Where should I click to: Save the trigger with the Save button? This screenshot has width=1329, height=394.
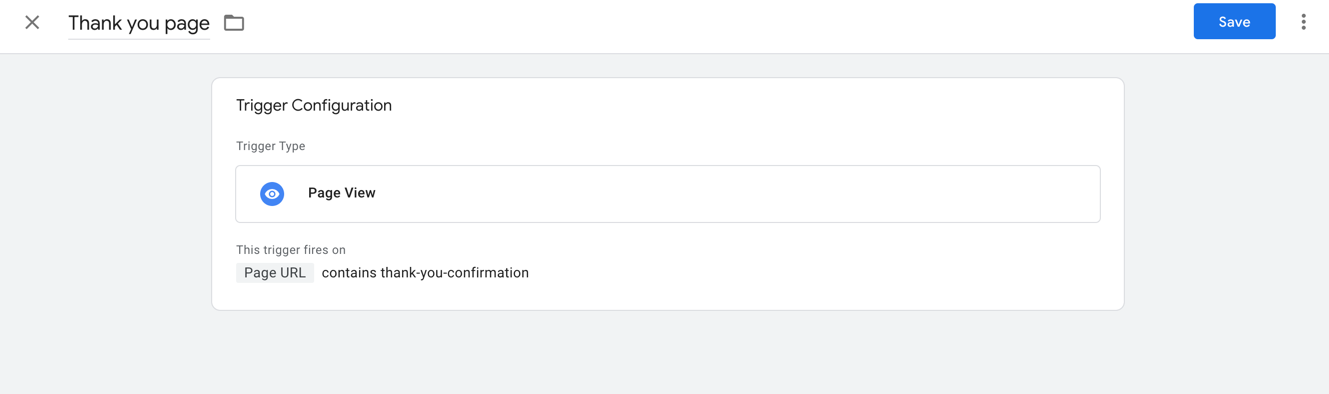coord(1234,22)
